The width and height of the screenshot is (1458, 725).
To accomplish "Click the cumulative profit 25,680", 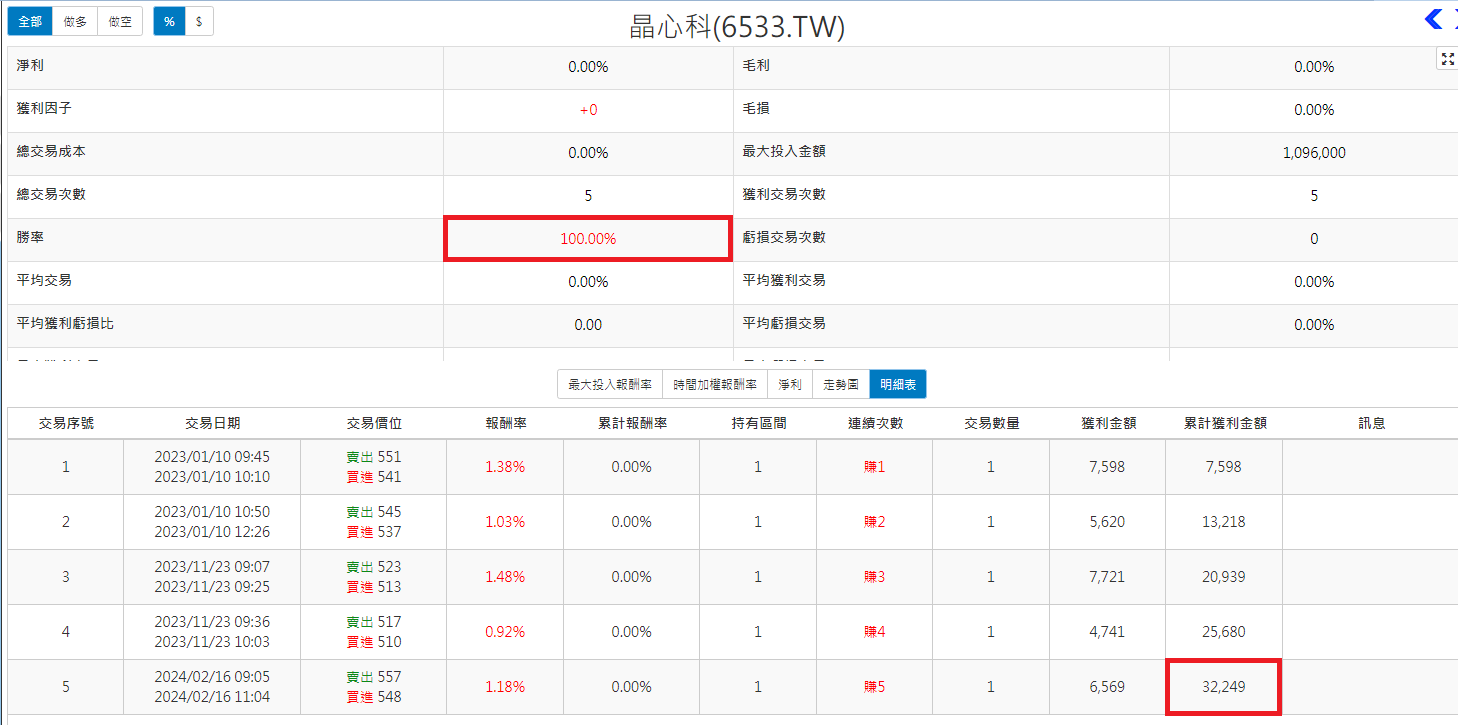I will click(x=1224, y=632).
